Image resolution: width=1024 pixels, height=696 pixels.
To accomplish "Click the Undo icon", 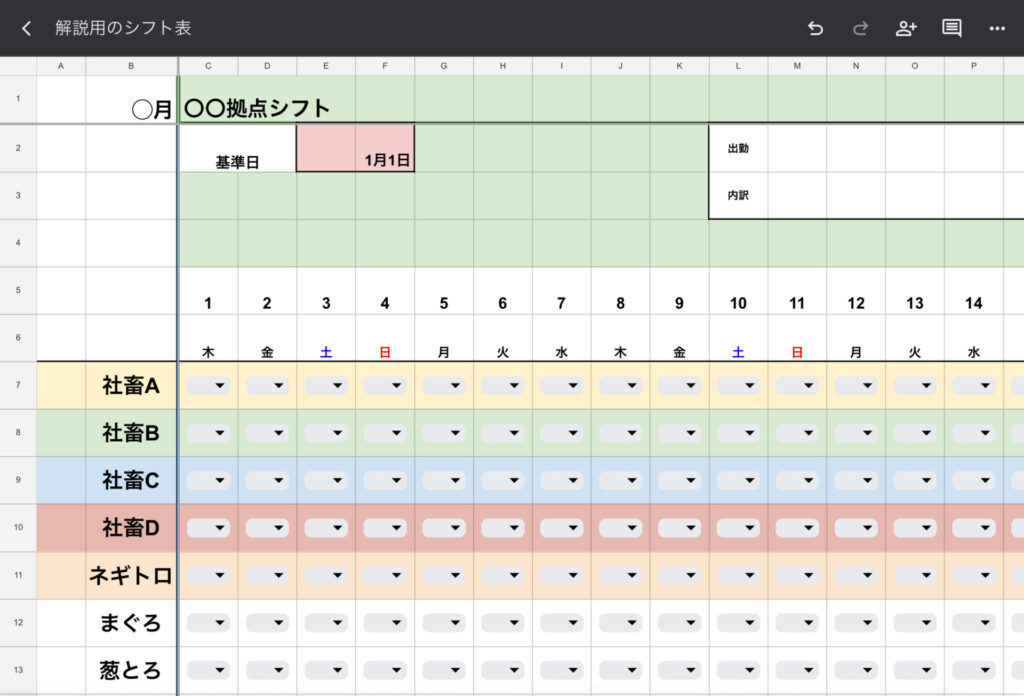I will pyautogui.click(x=815, y=29).
